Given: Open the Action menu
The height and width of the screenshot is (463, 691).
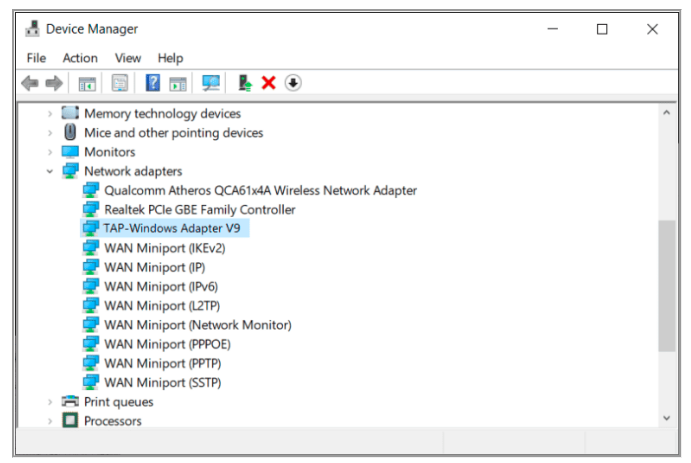Looking at the screenshot, I should (80, 58).
